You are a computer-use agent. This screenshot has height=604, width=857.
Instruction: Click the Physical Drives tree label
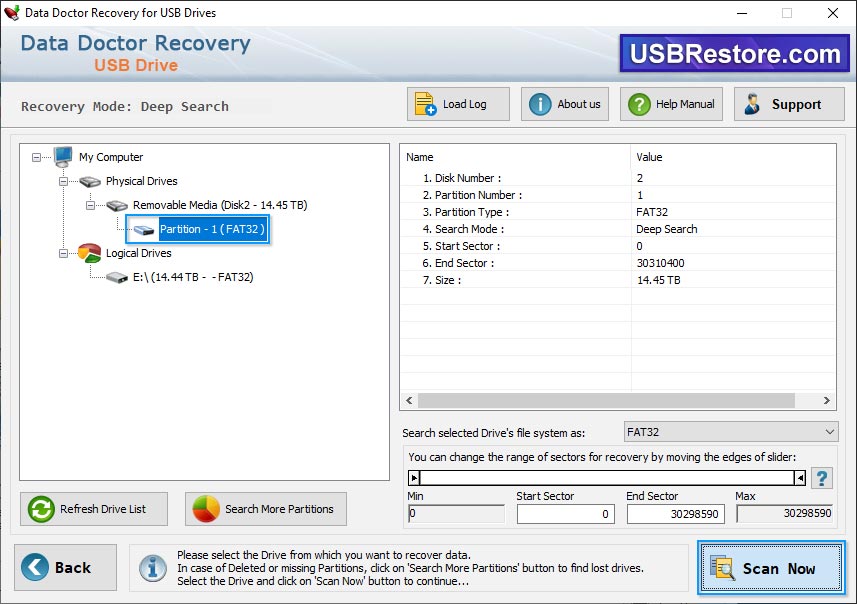click(x=142, y=181)
